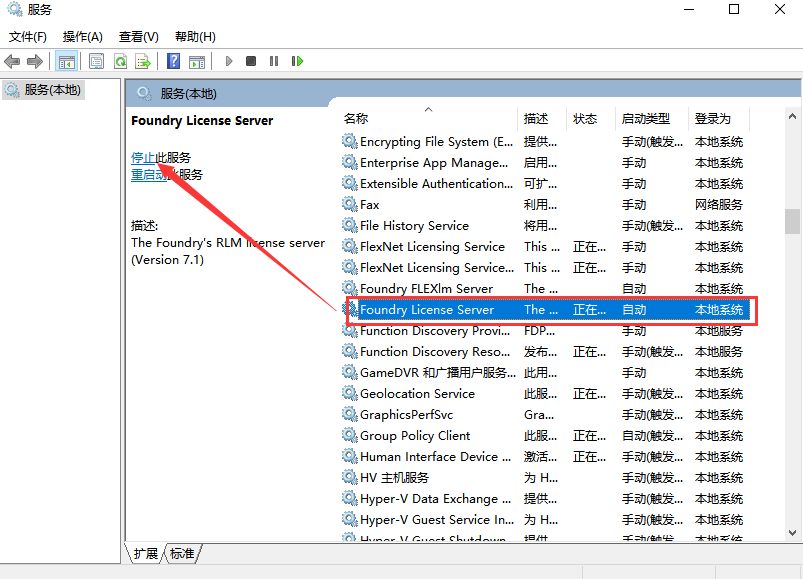
Task: Switch to the 标准 tab
Action: point(182,553)
